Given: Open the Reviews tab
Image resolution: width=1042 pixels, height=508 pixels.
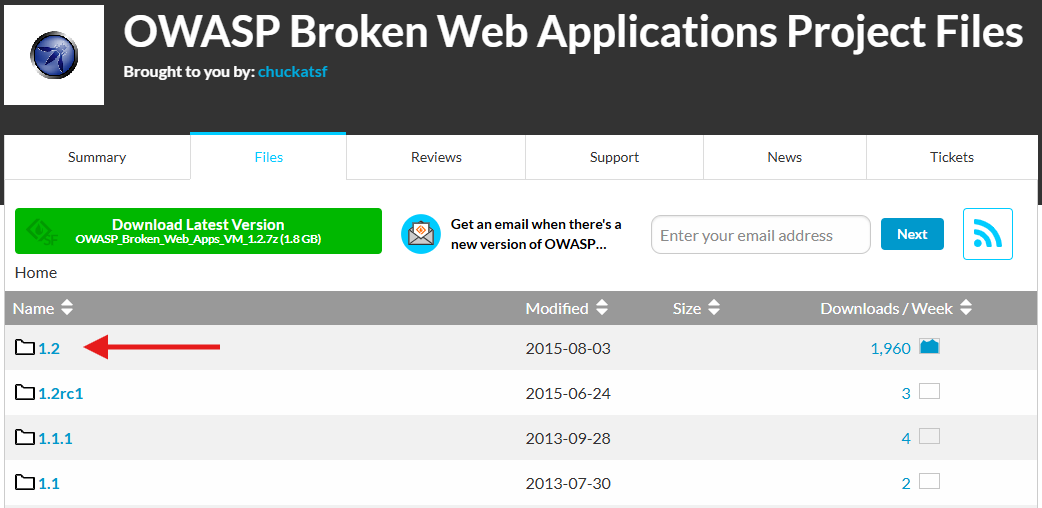Looking at the screenshot, I should point(436,157).
